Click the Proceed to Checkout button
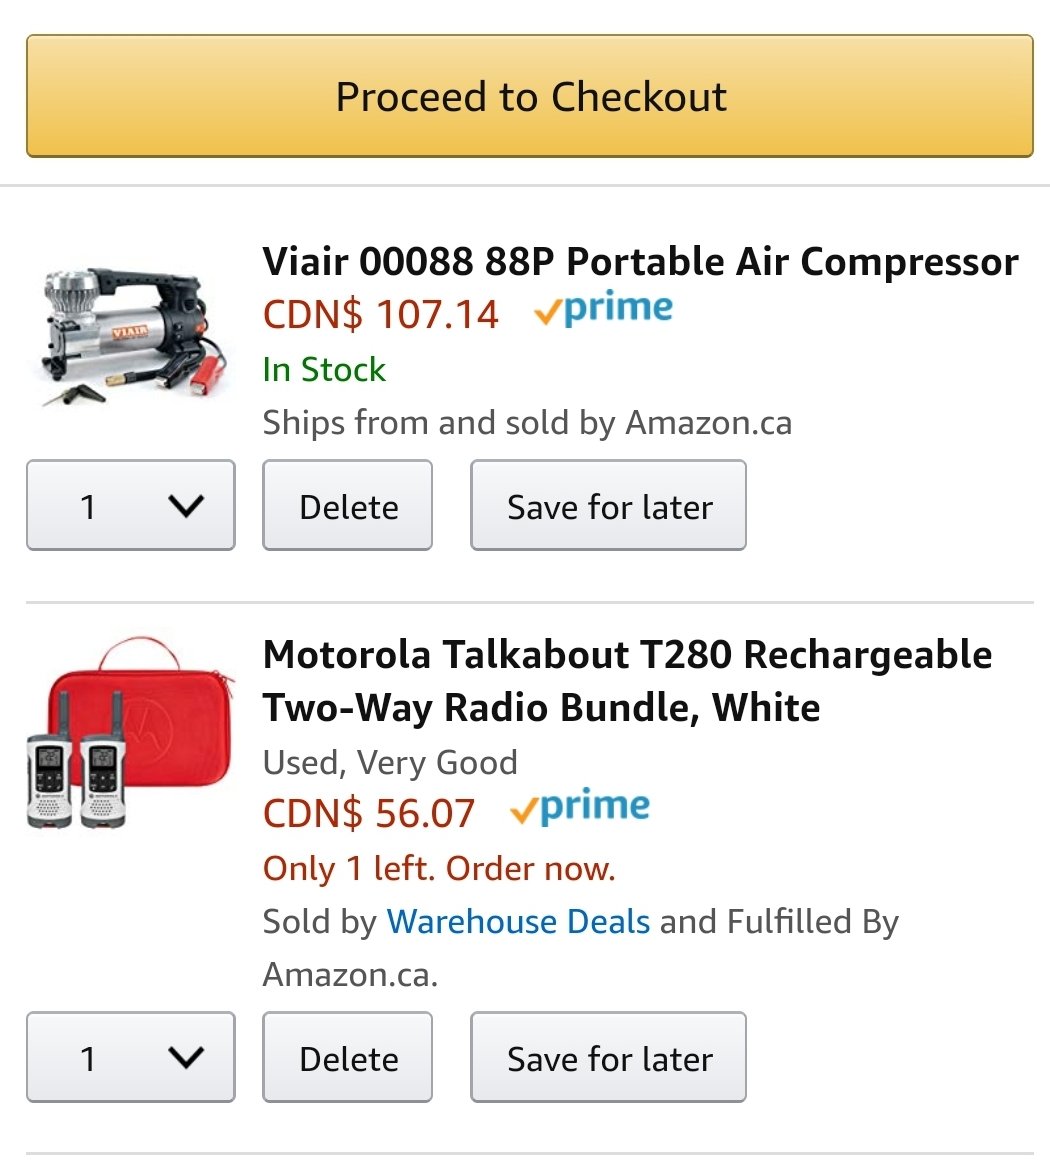Viewport: 1050px width, 1165px height. [x=530, y=96]
